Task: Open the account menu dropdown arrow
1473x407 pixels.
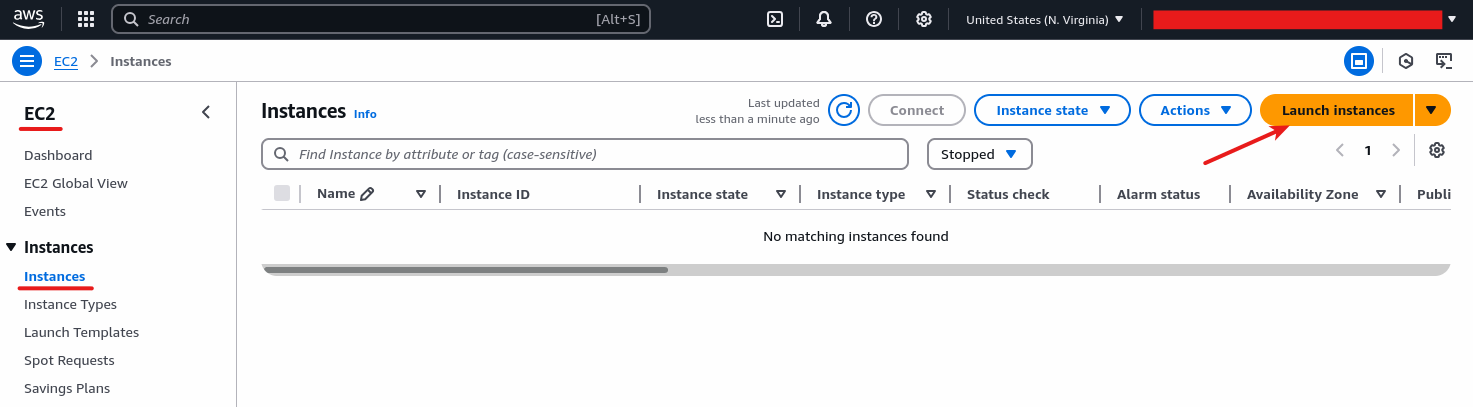Action: coord(1452,19)
